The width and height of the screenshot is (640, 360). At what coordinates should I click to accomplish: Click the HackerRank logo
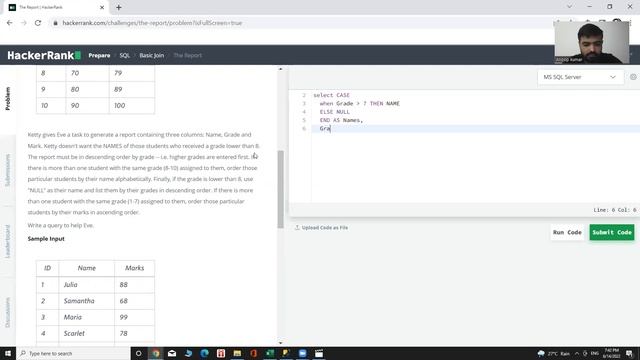[44, 55]
